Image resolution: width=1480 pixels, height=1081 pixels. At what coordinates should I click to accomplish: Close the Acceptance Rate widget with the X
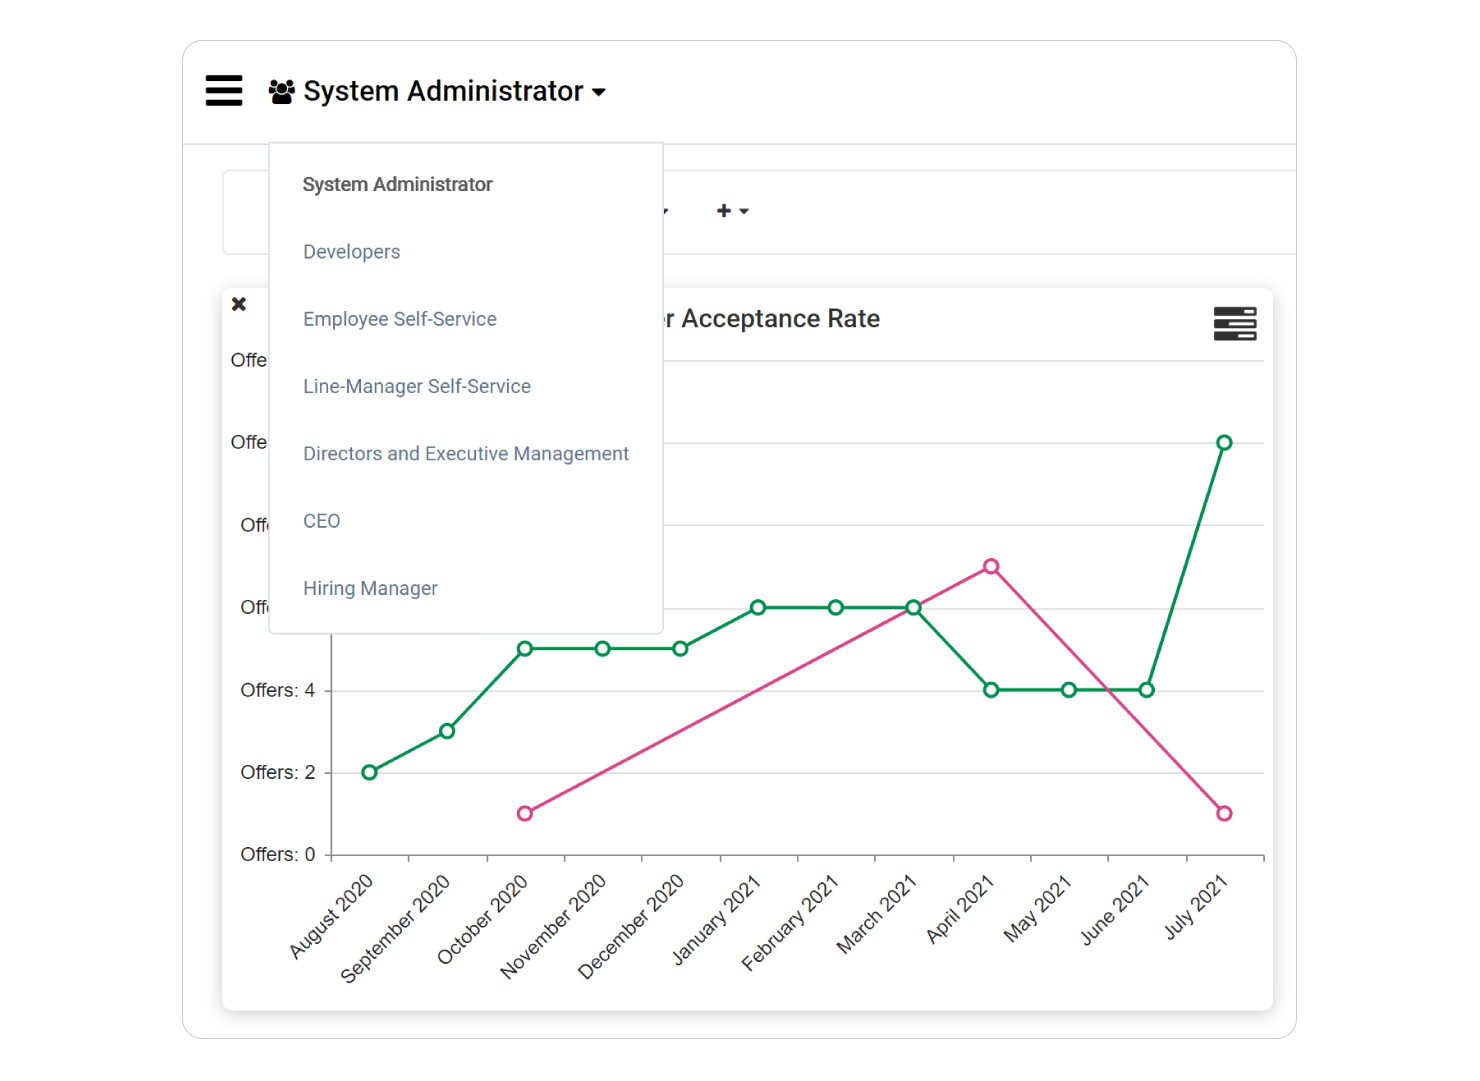point(239,304)
